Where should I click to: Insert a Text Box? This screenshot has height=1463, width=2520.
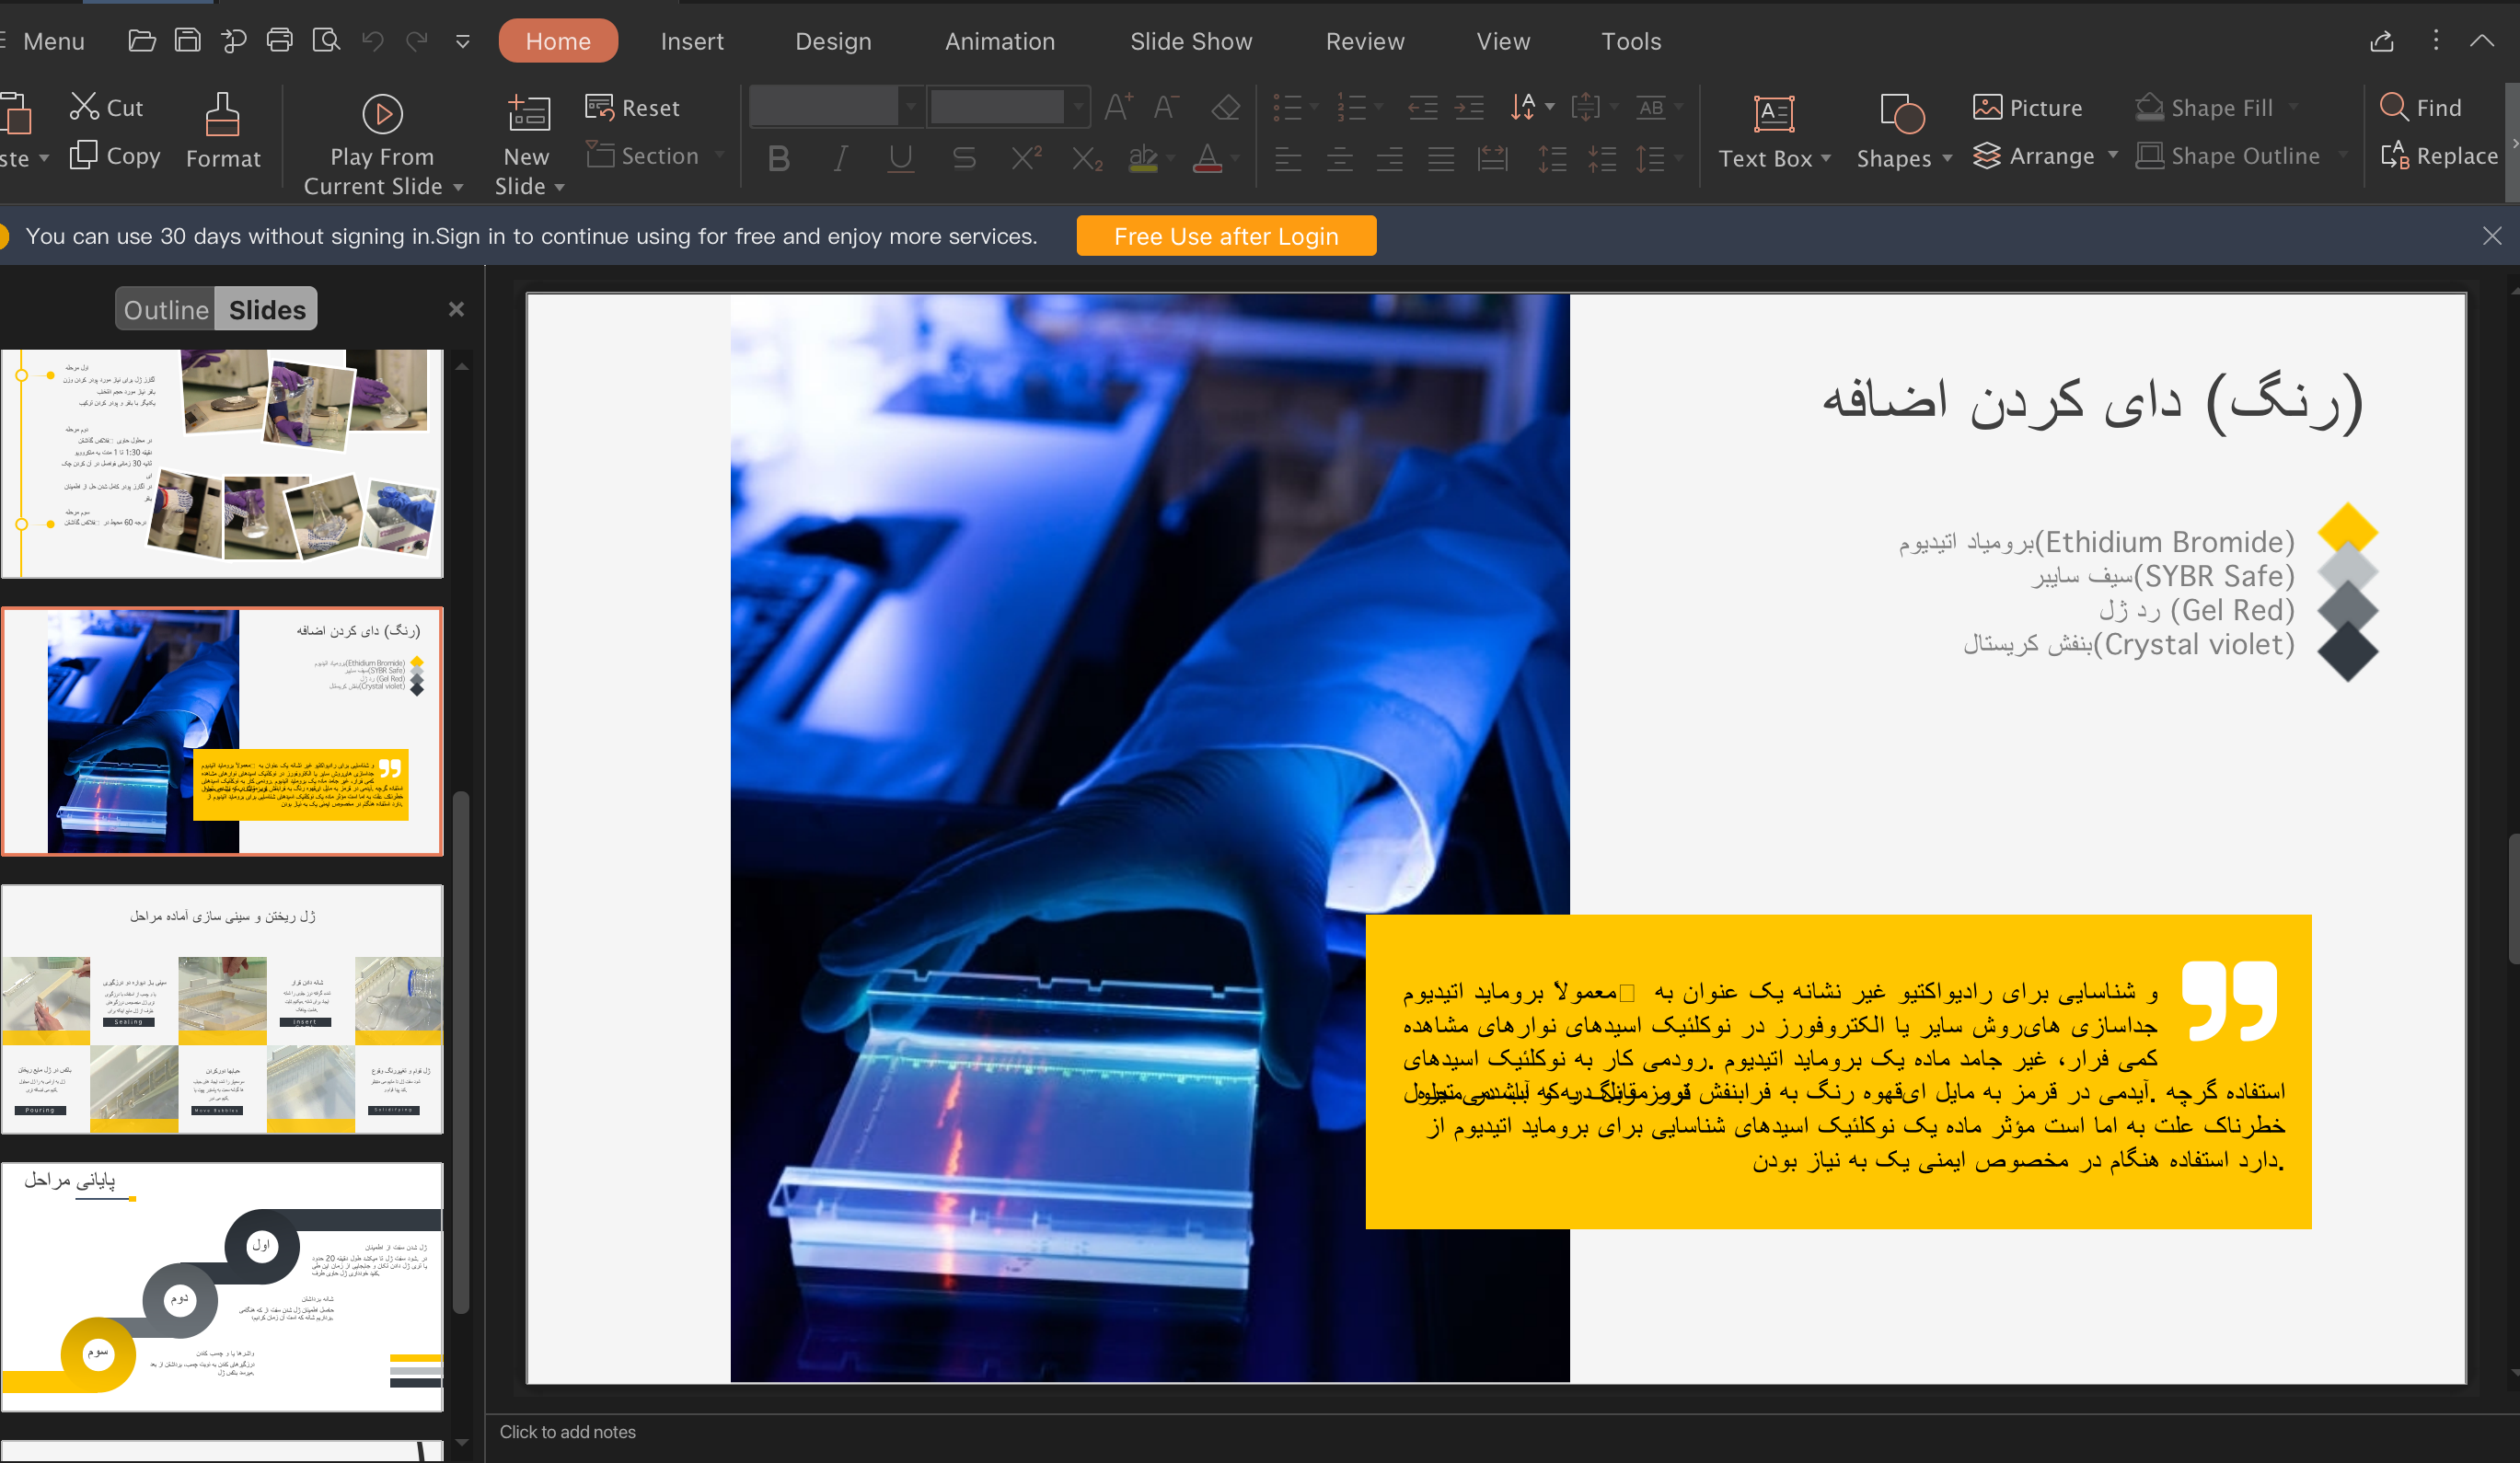tap(1774, 114)
